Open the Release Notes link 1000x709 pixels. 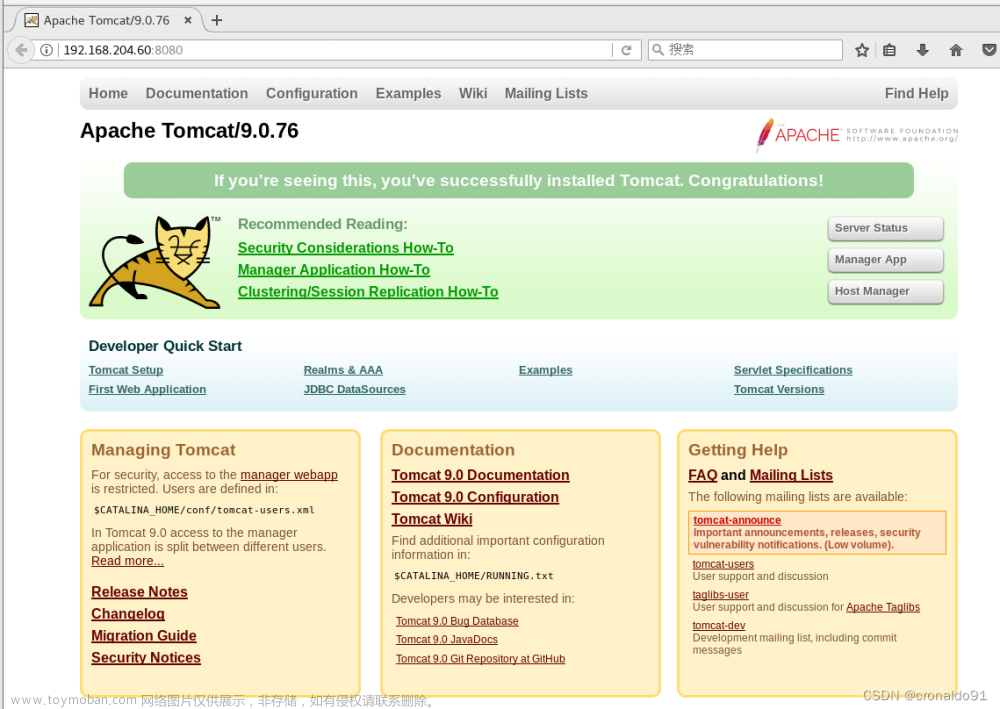(139, 592)
